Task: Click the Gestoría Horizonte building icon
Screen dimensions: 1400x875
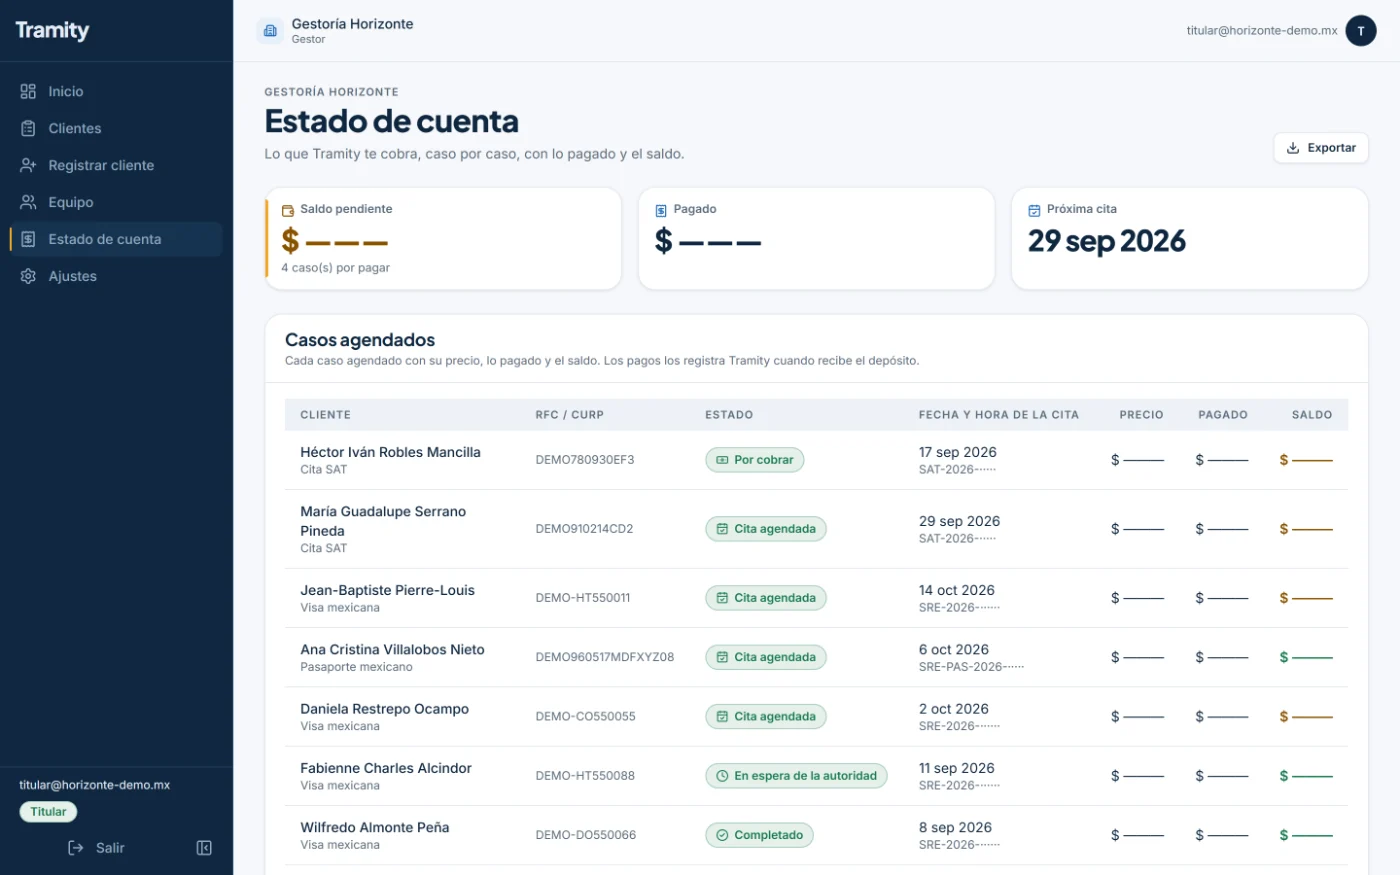Action: pos(270,31)
